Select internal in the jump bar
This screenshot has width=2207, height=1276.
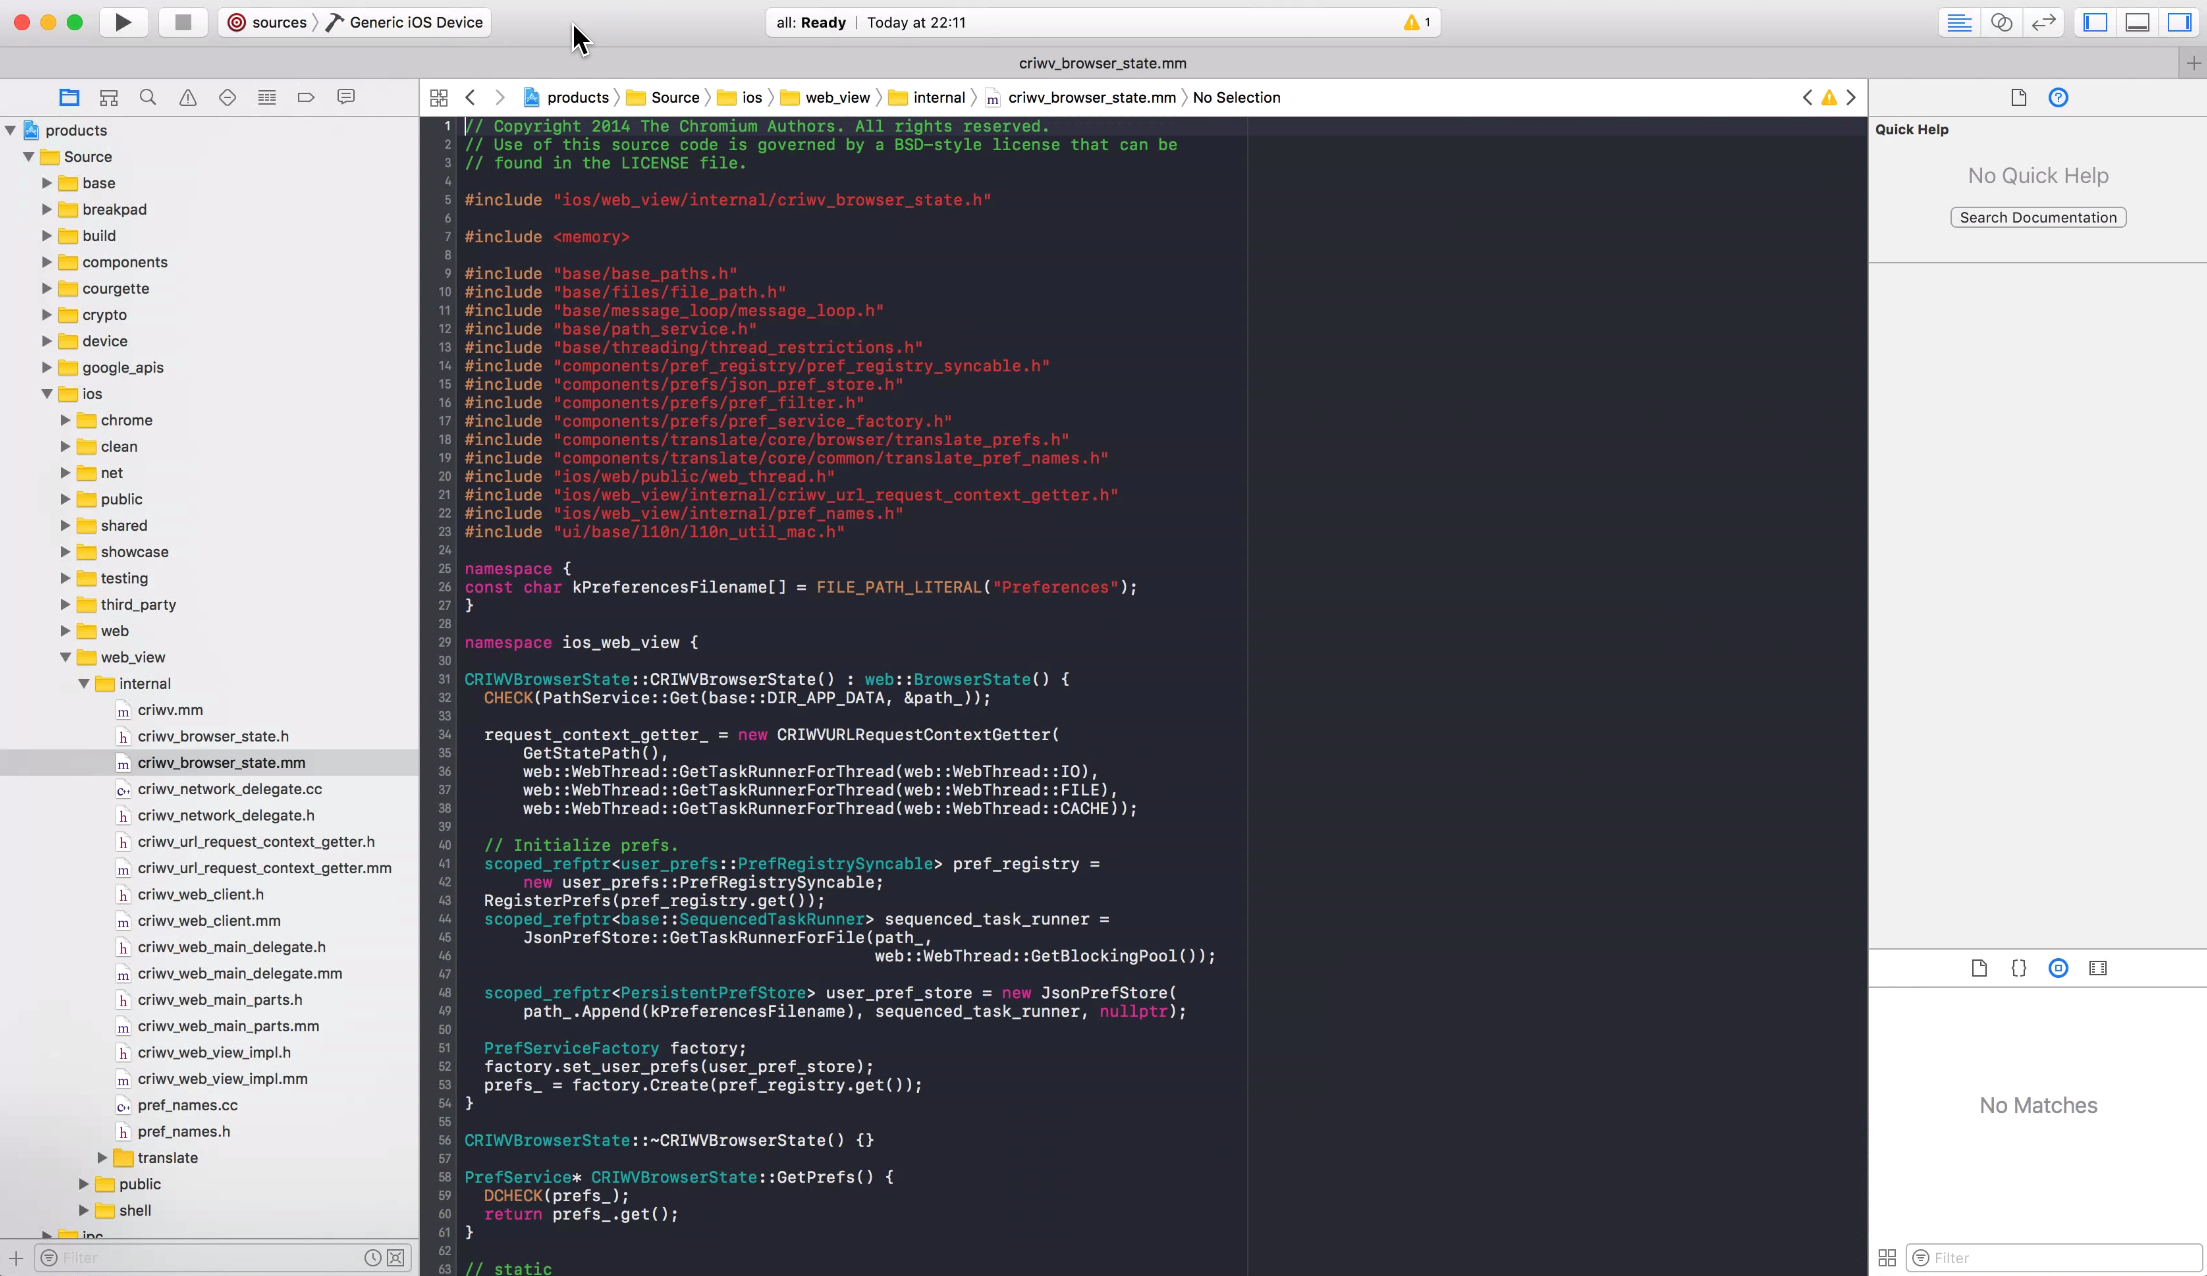pos(927,97)
